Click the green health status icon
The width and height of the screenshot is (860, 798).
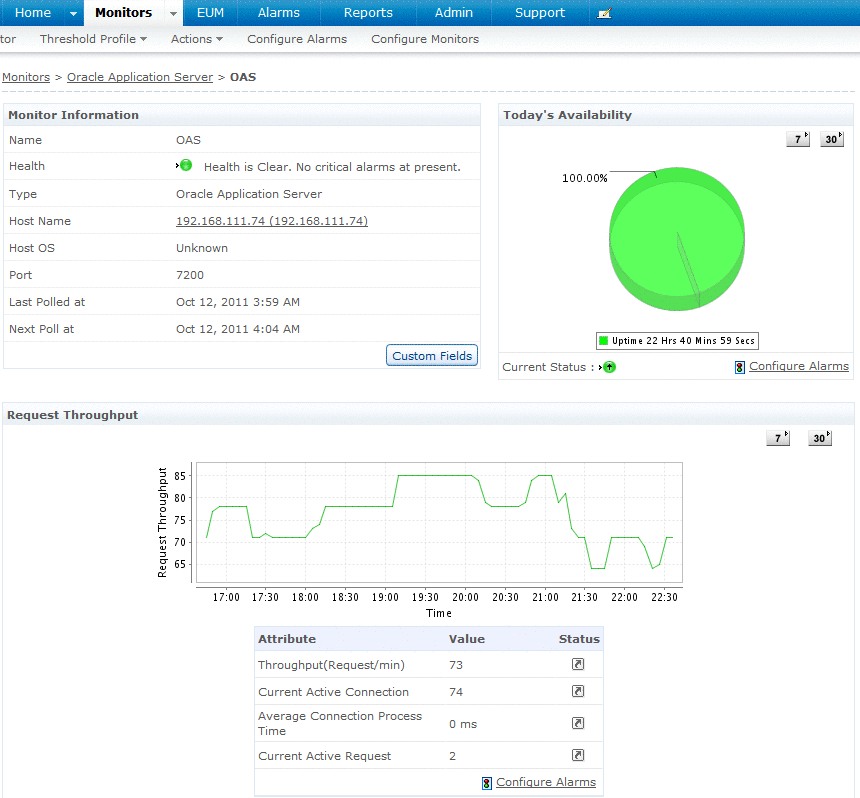point(186,166)
